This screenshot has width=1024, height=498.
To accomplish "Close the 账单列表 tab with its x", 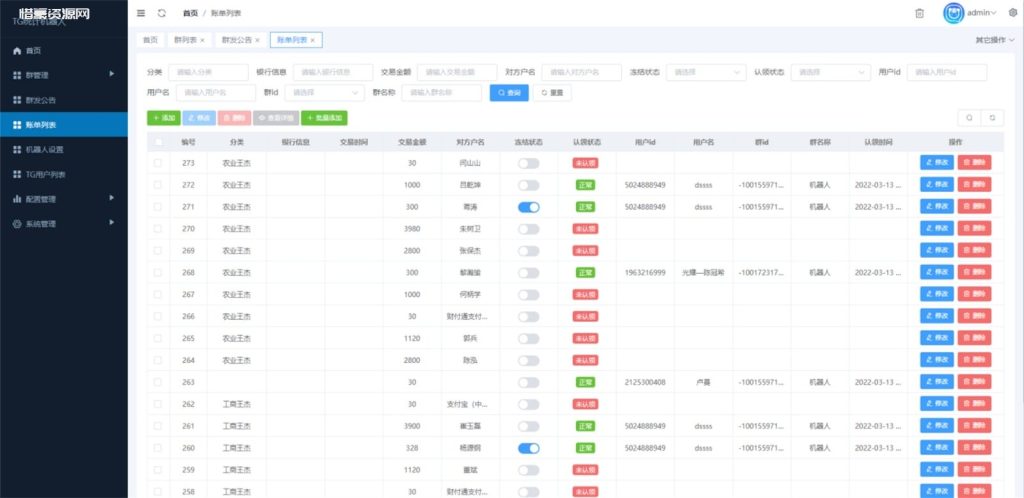I will pyautogui.click(x=313, y=40).
